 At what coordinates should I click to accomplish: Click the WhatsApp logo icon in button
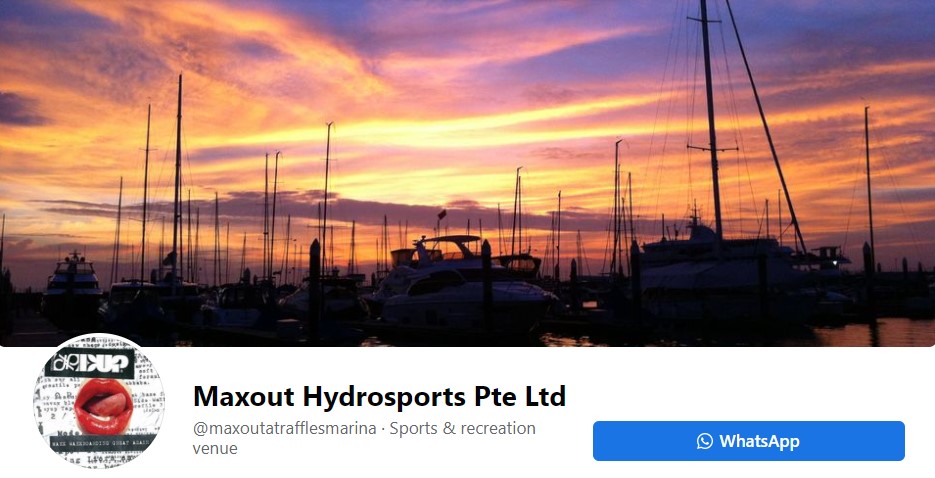(x=704, y=441)
